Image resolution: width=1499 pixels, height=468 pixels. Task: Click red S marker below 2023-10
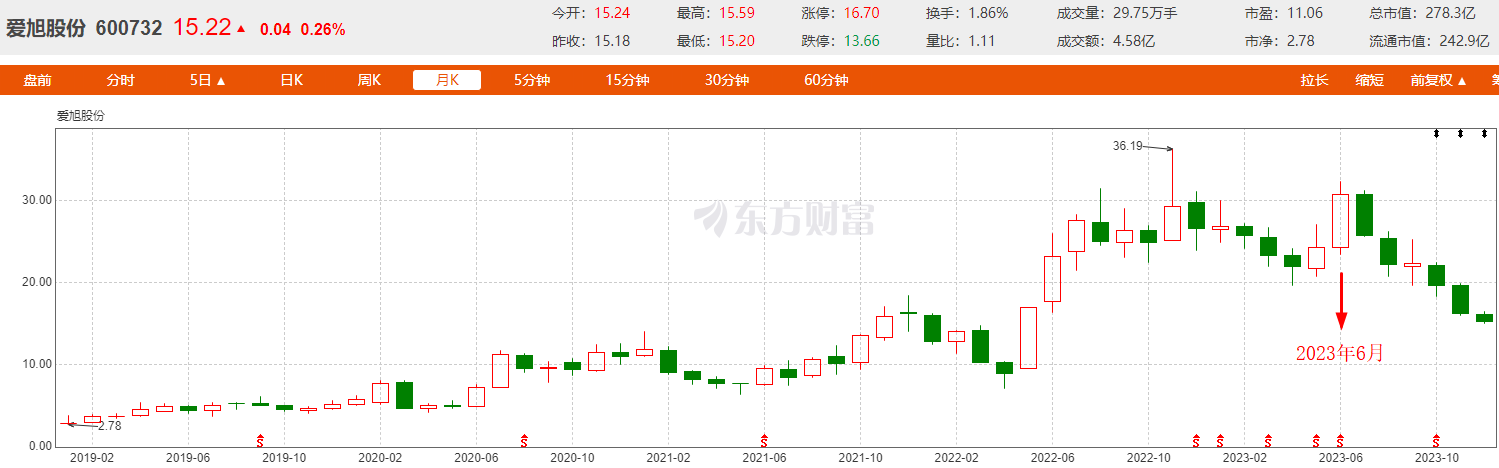coord(1436,440)
